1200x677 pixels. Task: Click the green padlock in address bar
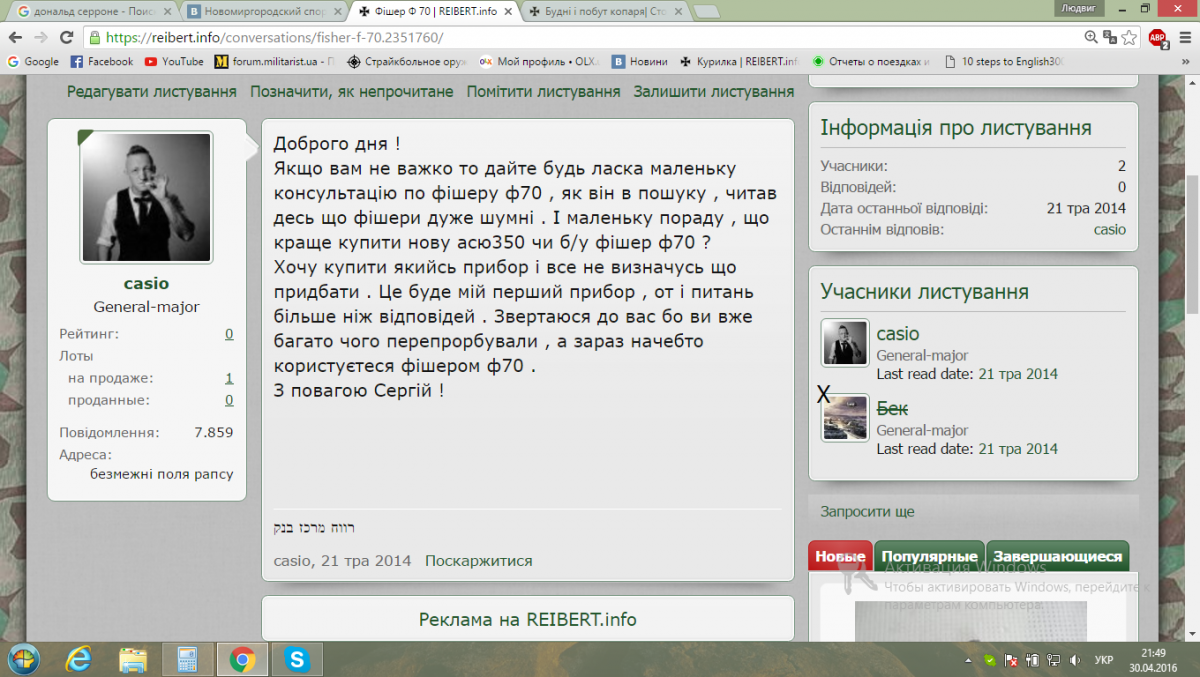tap(95, 38)
